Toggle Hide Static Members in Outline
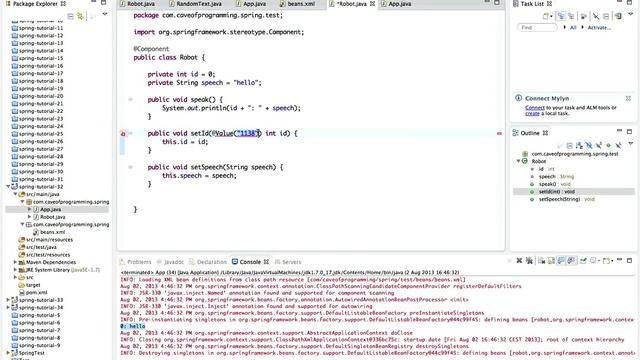Image resolution: width=640 pixels, height=360 pixels. click(x=599, y=145)
